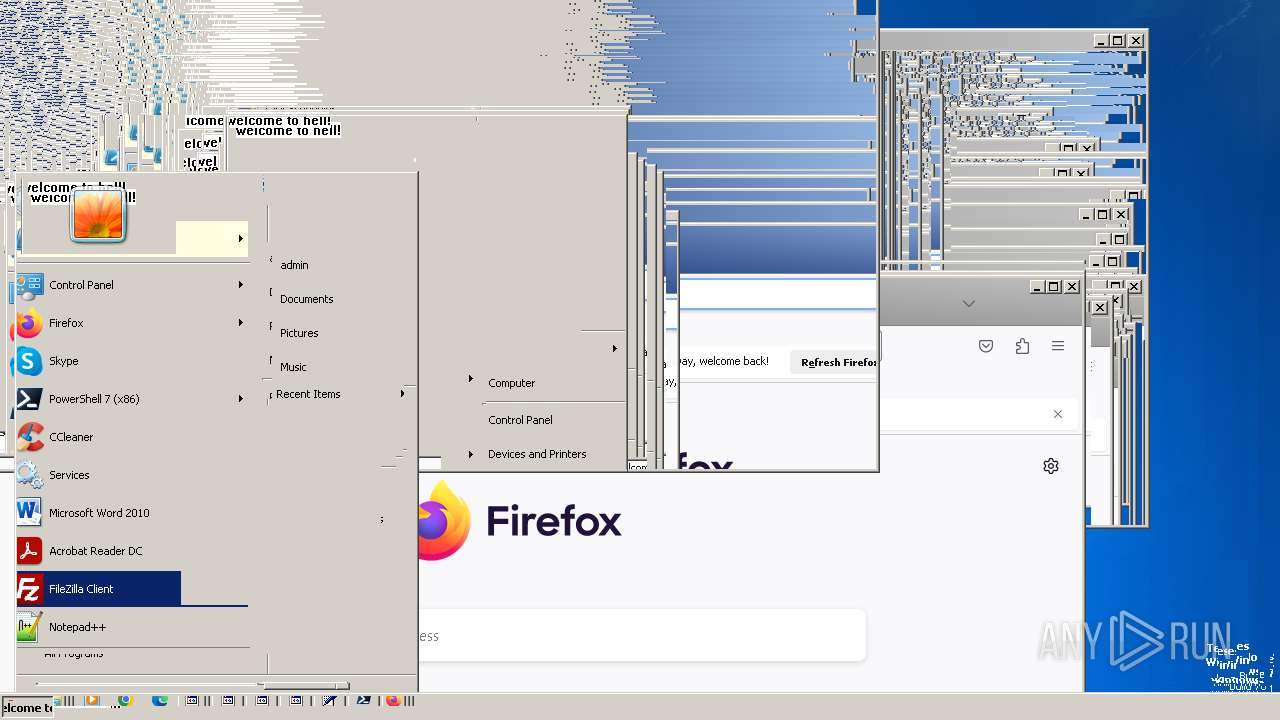Launch Microsoft Word 2010
The width and height of the screenshot is (1280, 720).
[x=132, y=513]
